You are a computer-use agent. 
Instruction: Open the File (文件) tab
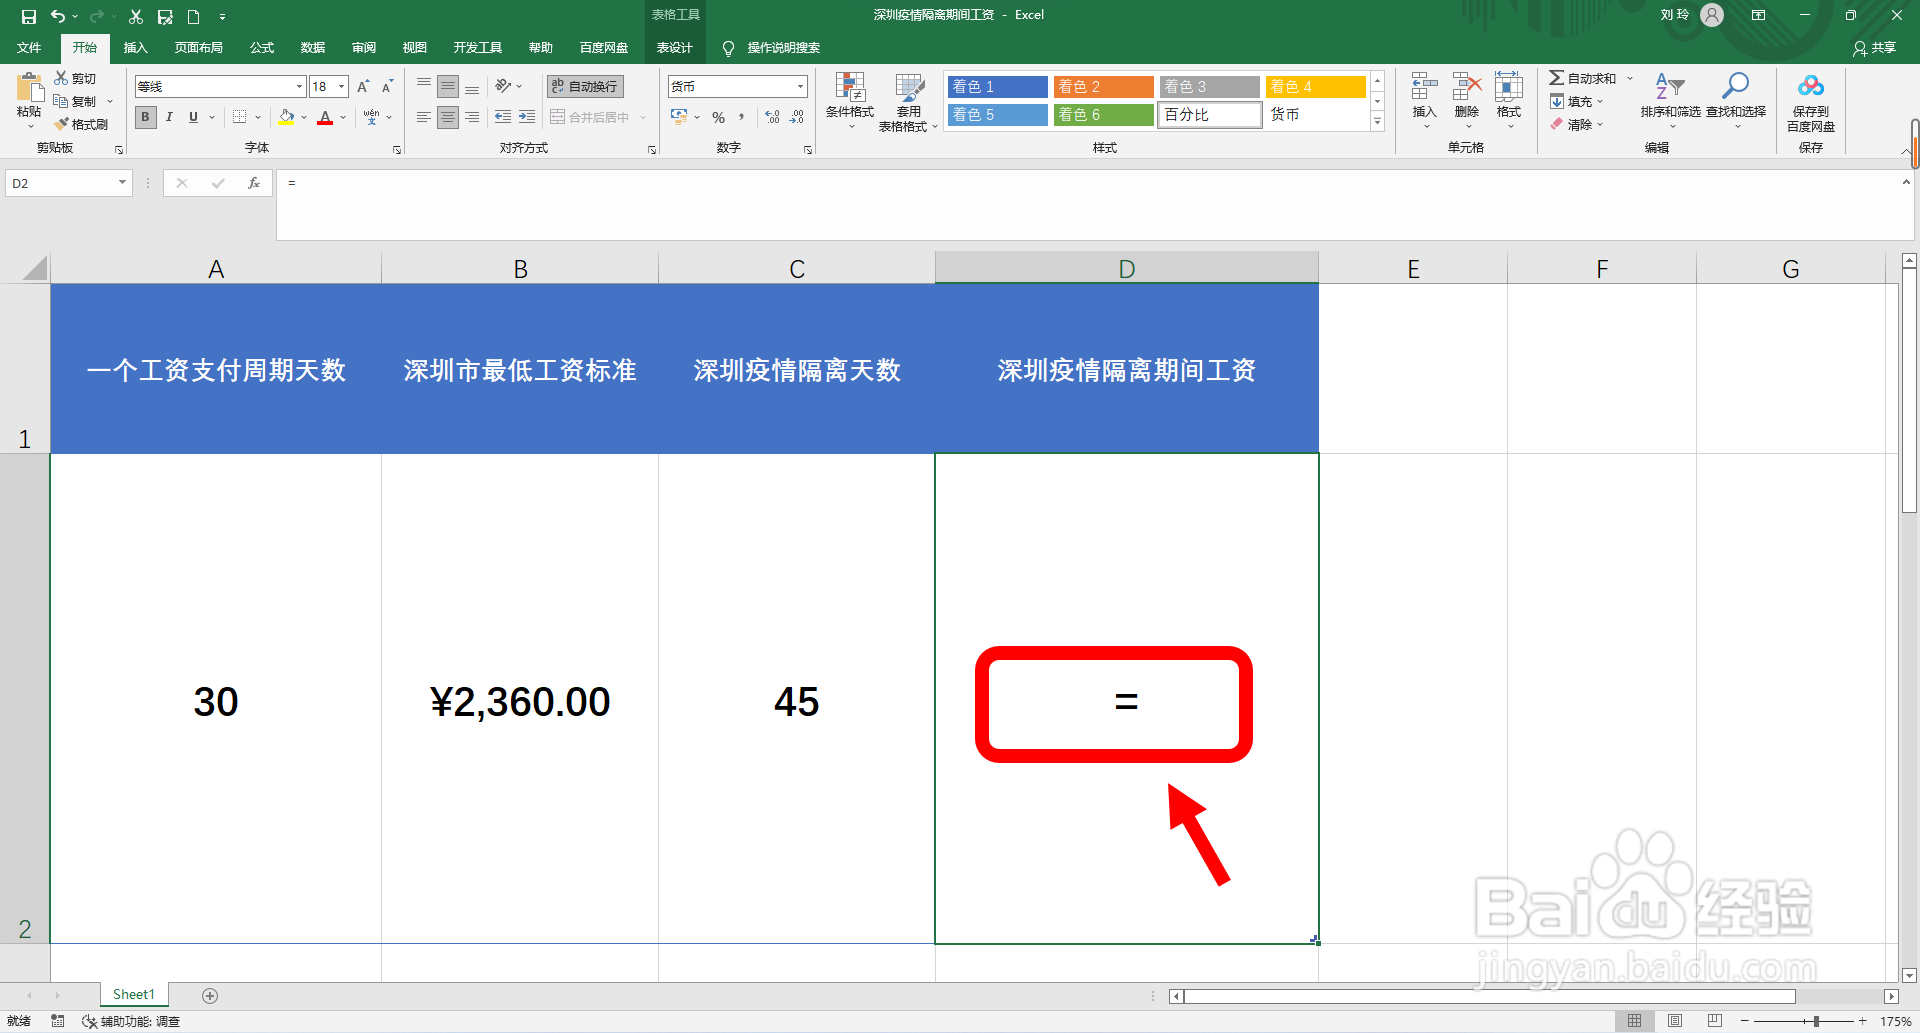[29, 48]
